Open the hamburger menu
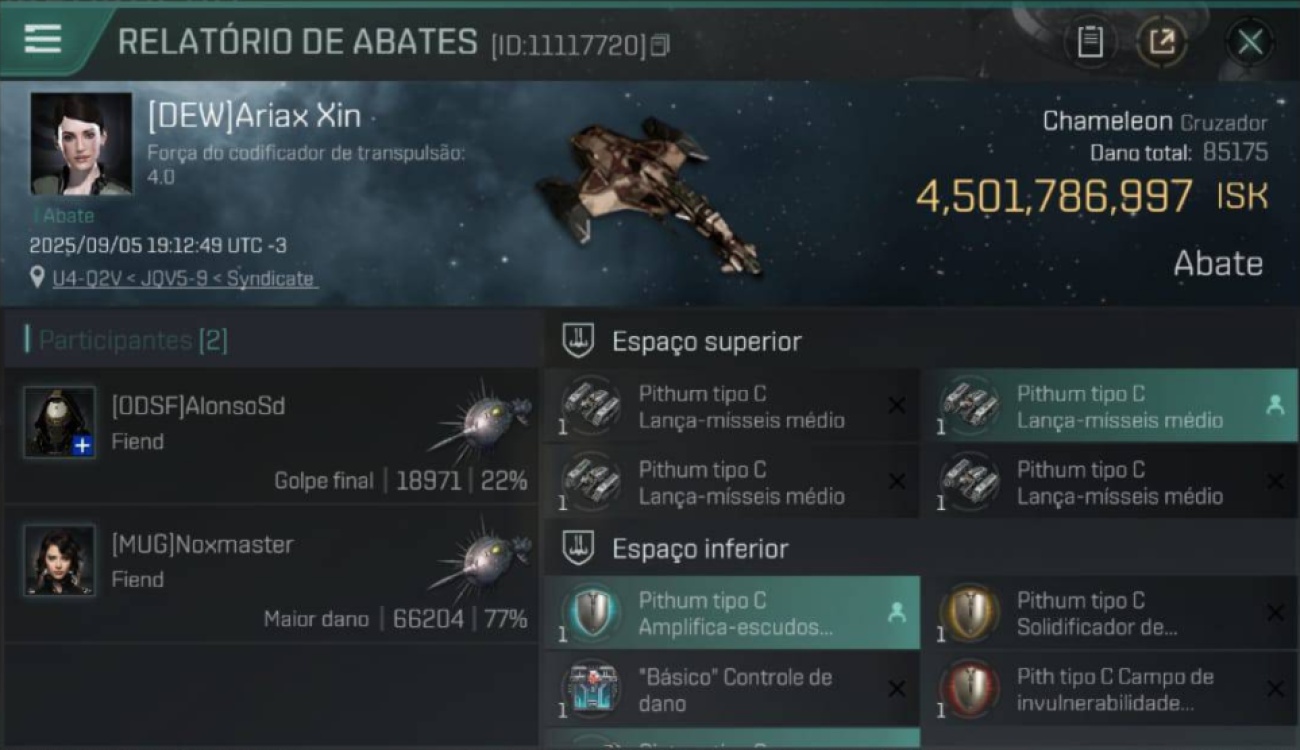 pyautogui.click(x=42, y=39)
